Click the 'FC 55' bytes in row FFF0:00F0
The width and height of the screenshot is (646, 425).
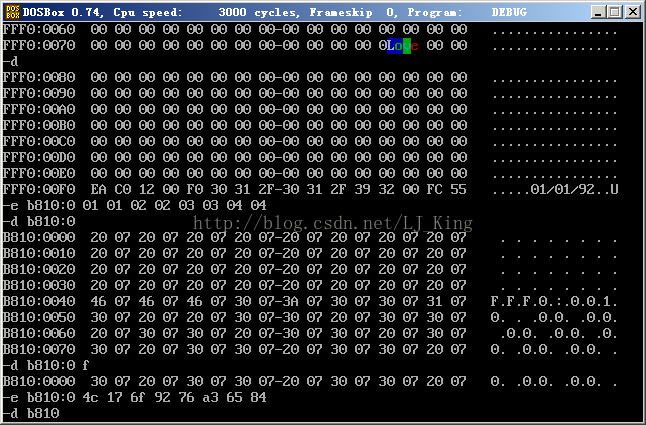(446, 189)
